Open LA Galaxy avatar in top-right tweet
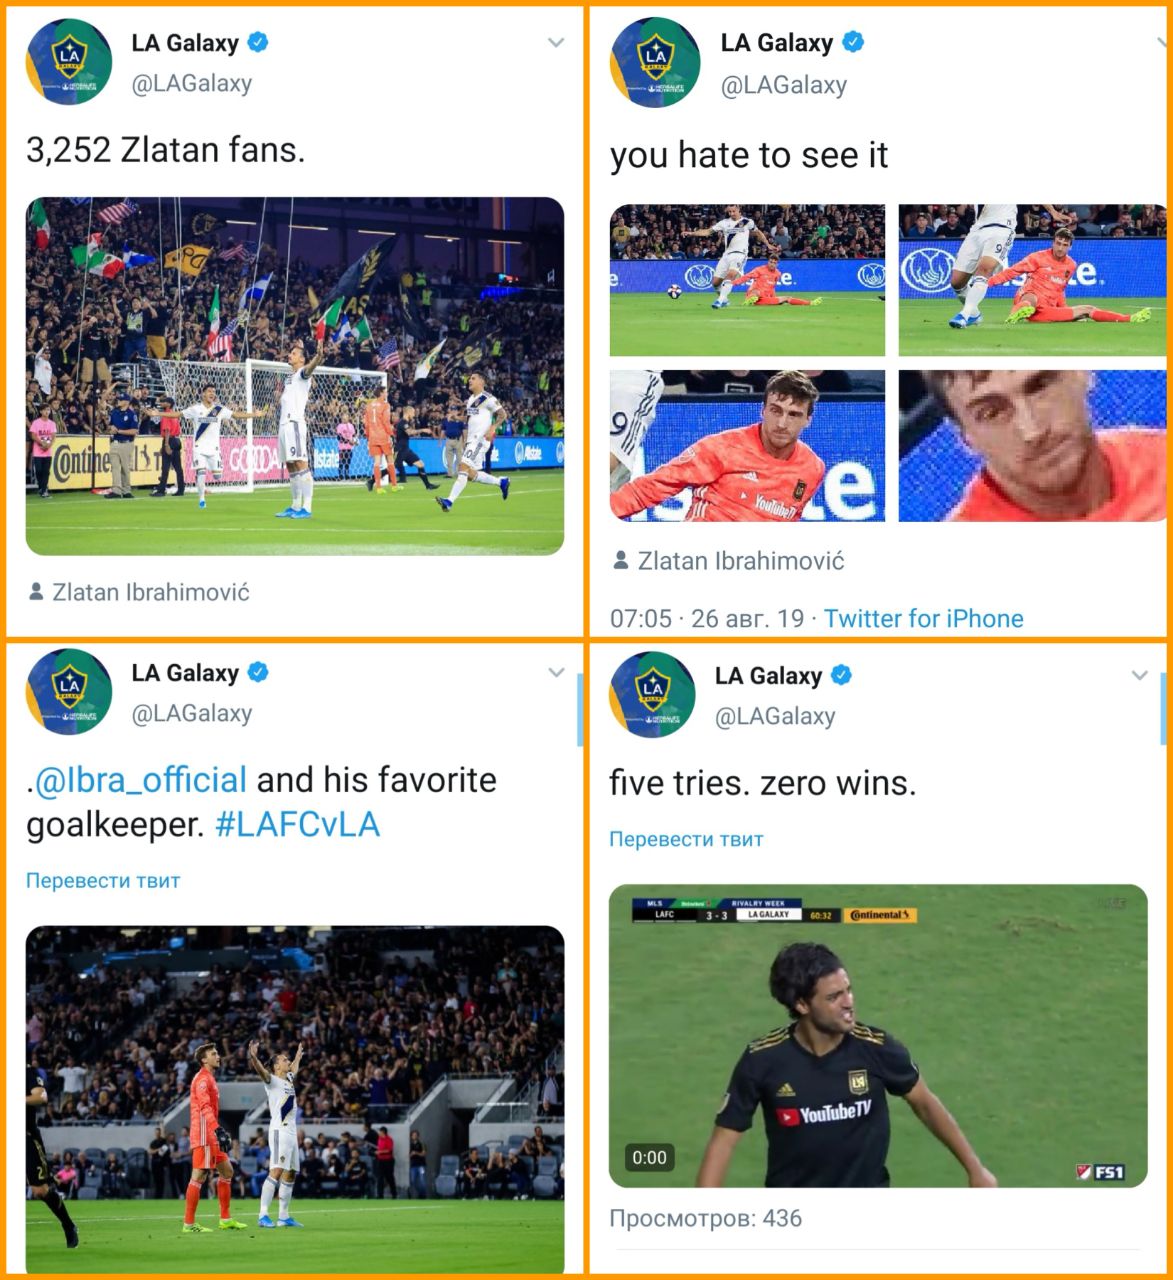 click(x=654, y=63)
